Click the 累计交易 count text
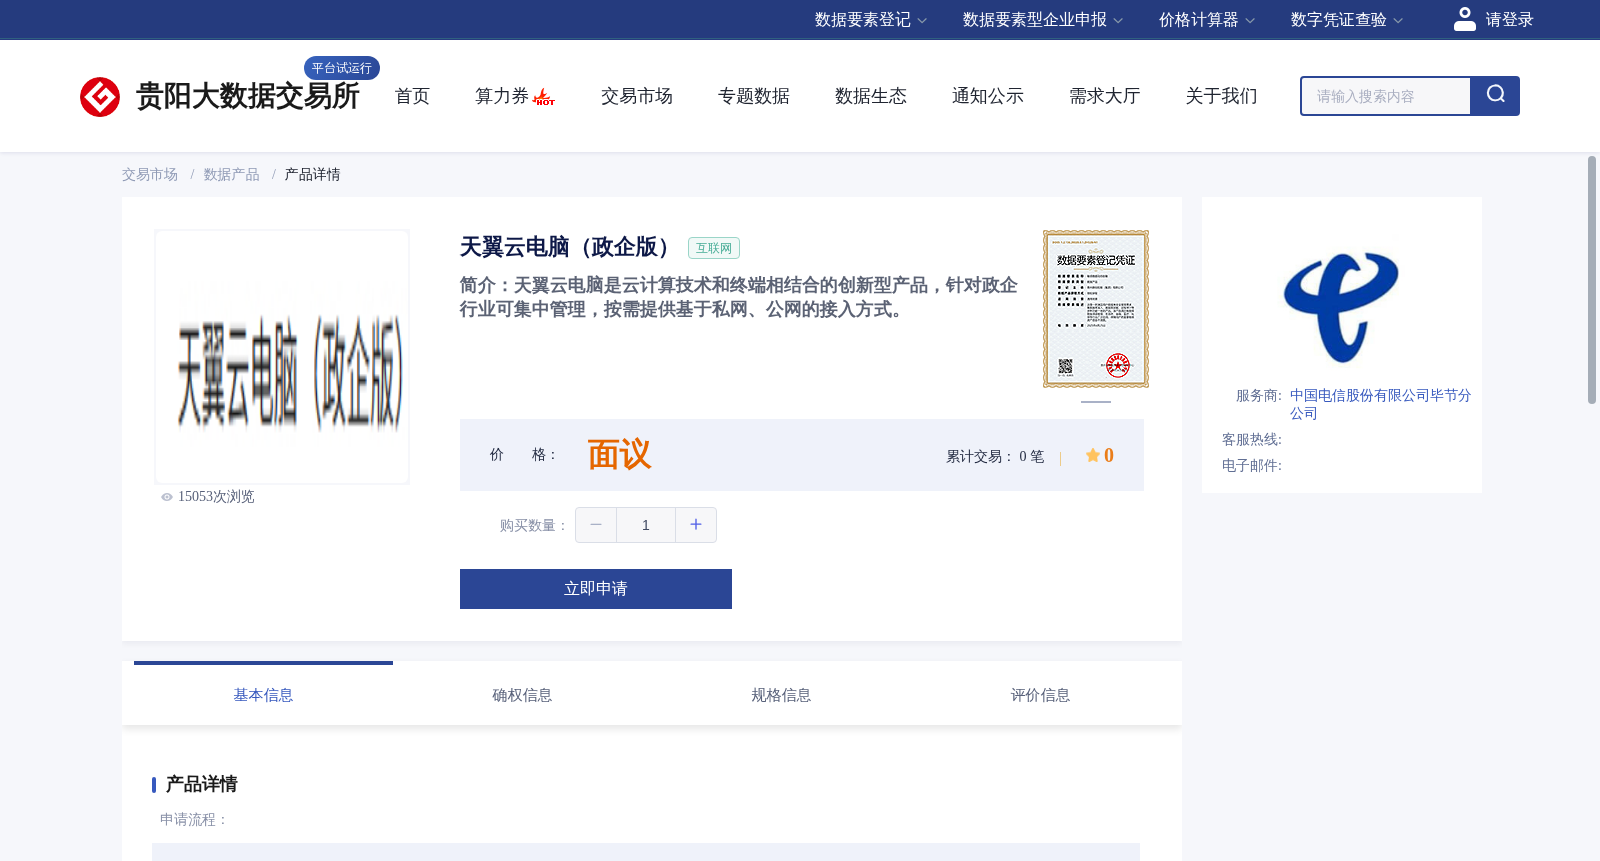The width and height of the screenshot is (1600, 861). point(995,457)
